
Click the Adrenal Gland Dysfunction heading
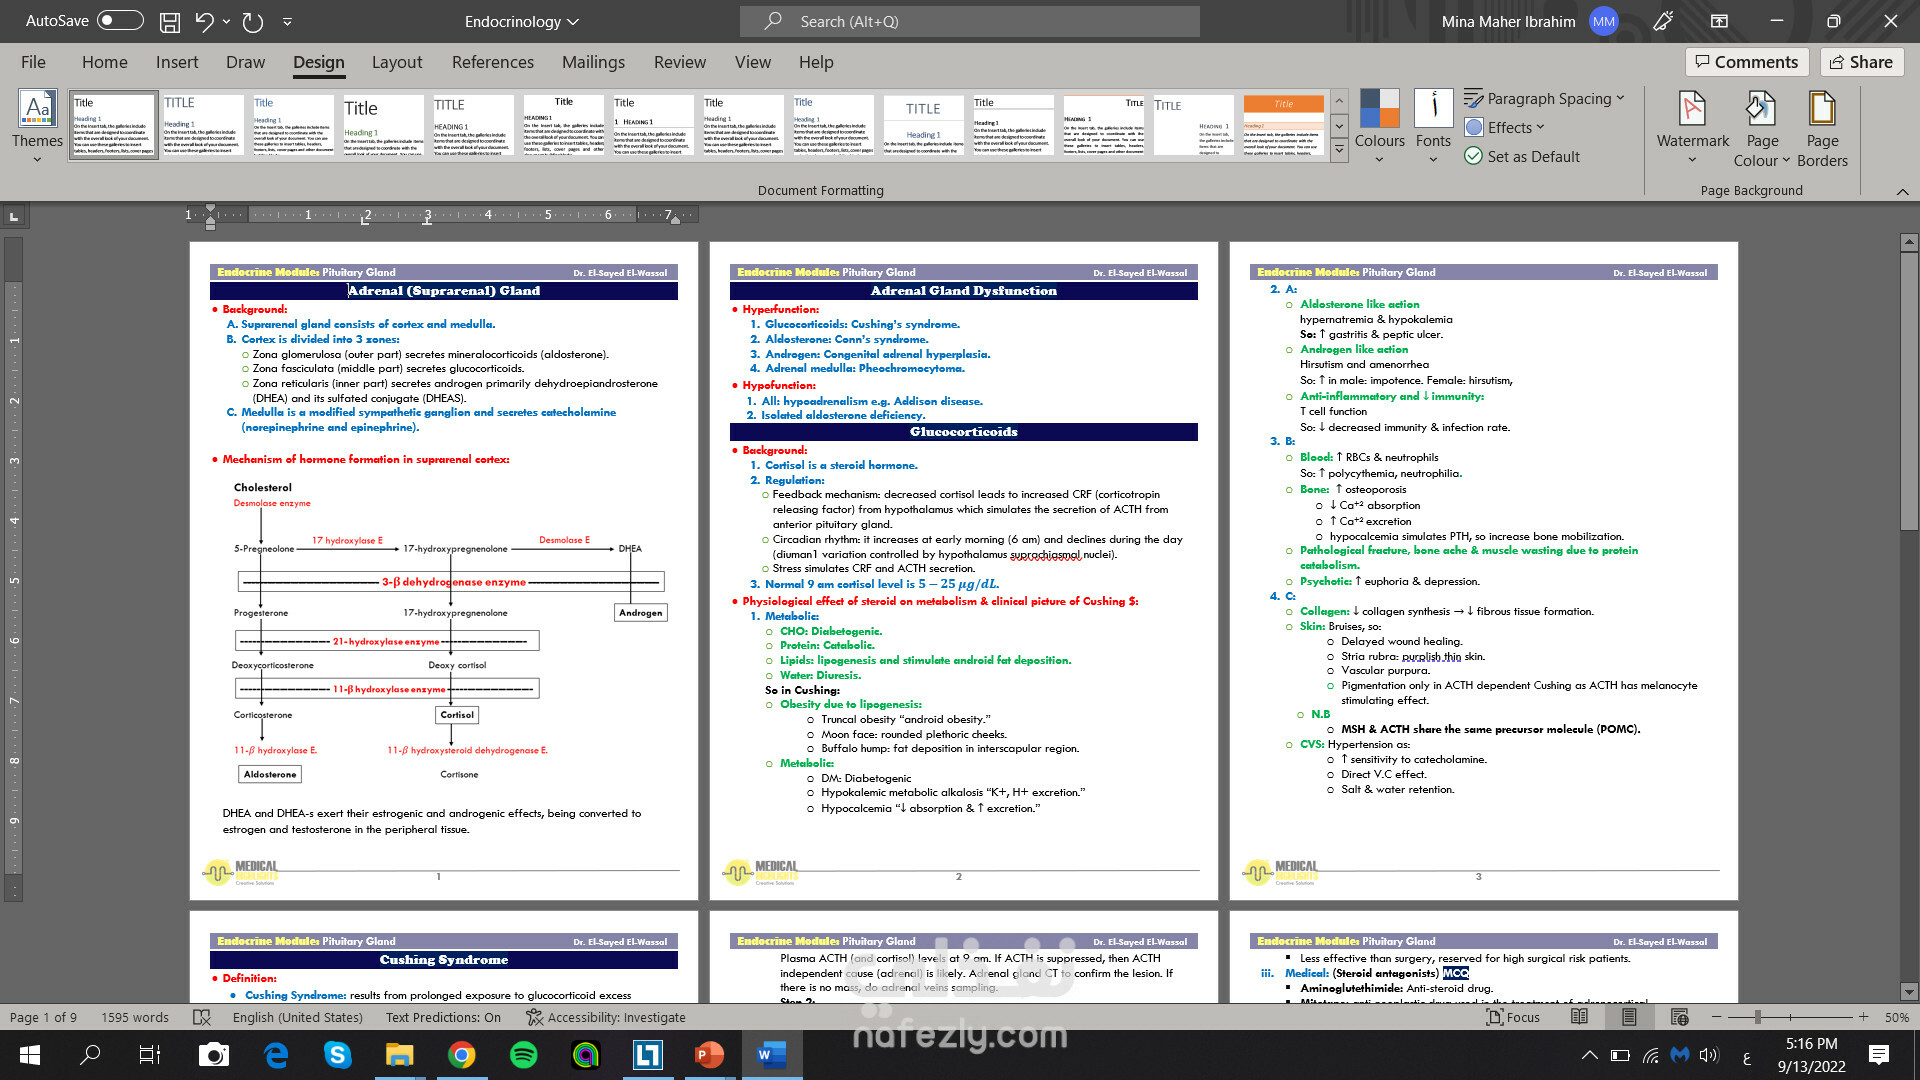963,291
